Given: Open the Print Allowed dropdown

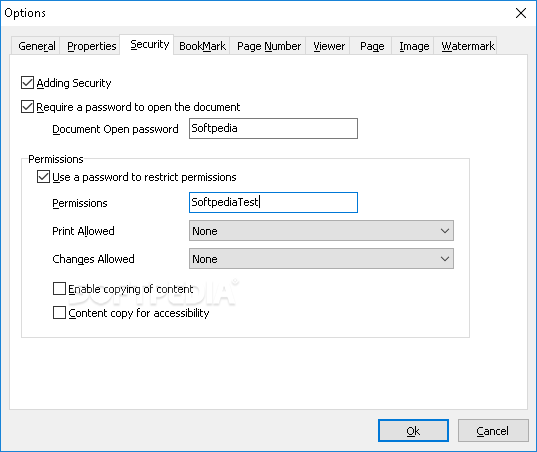Looking at the screenshot, I should point(321,231).
